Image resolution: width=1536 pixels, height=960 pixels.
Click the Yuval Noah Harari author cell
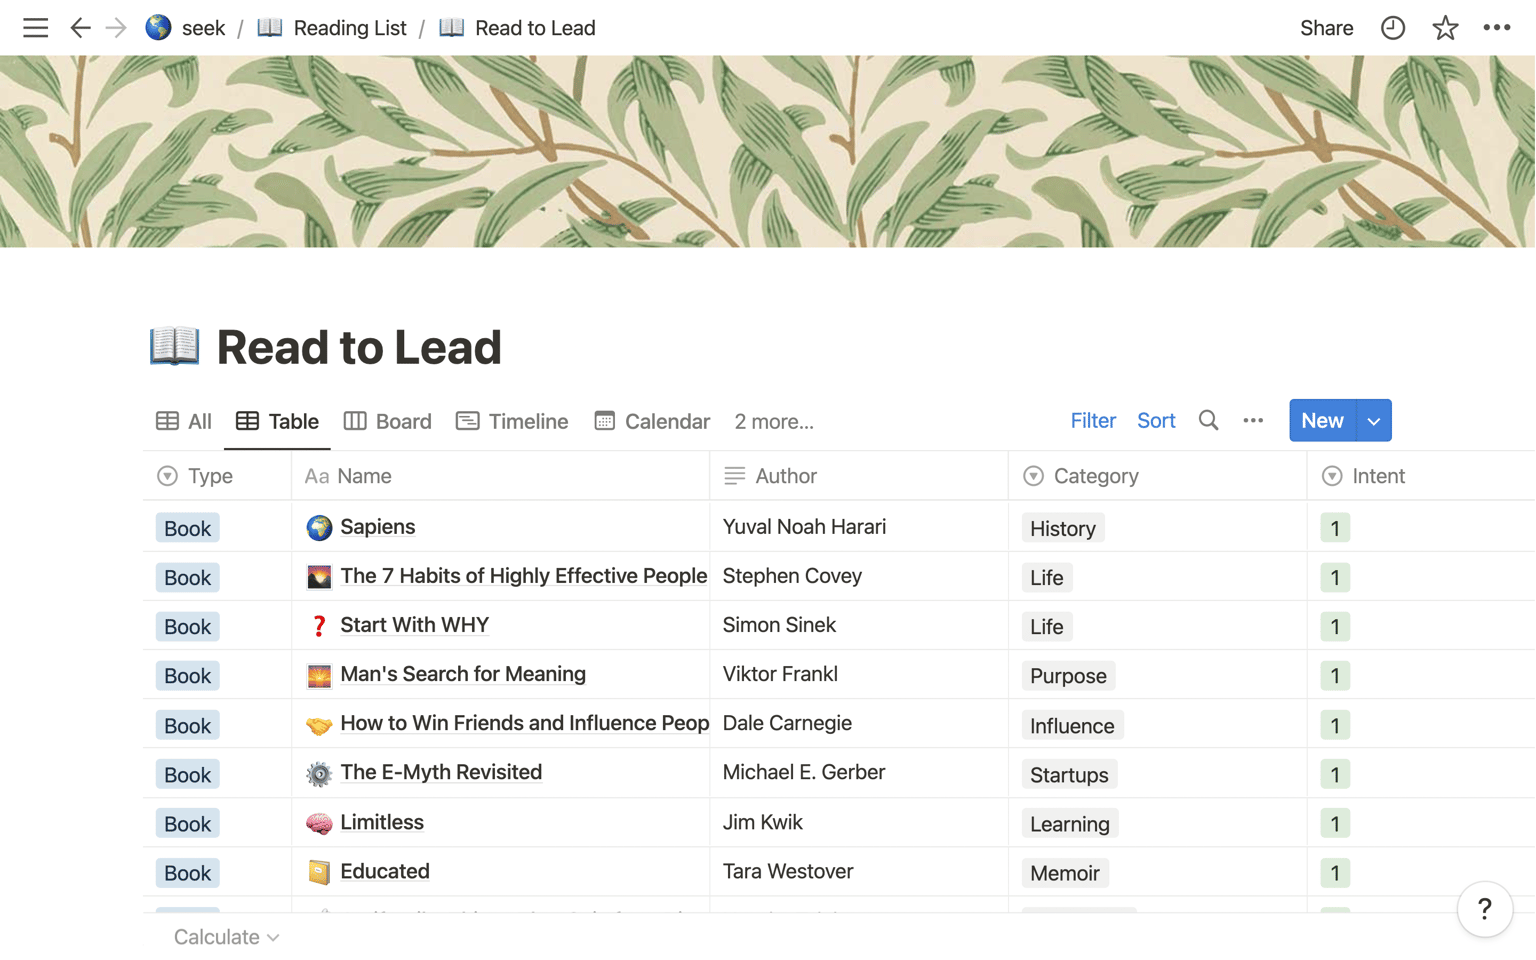click(x=859, y=527)
